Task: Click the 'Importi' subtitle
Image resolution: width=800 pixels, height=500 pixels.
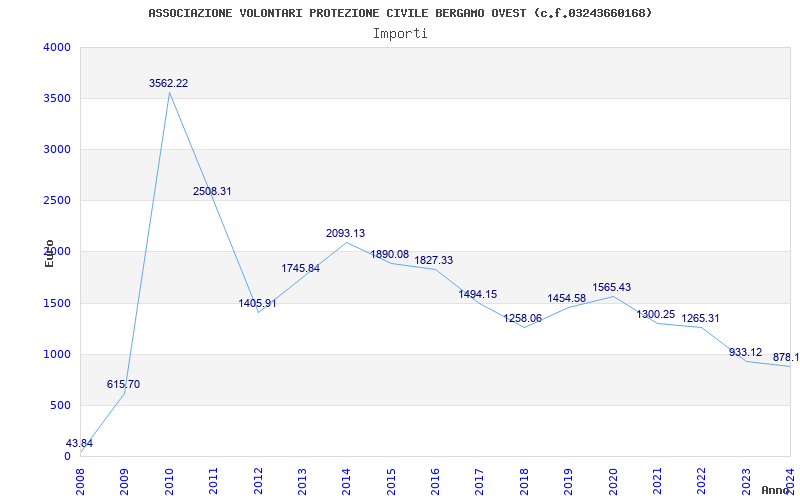Action: point(400,34)
